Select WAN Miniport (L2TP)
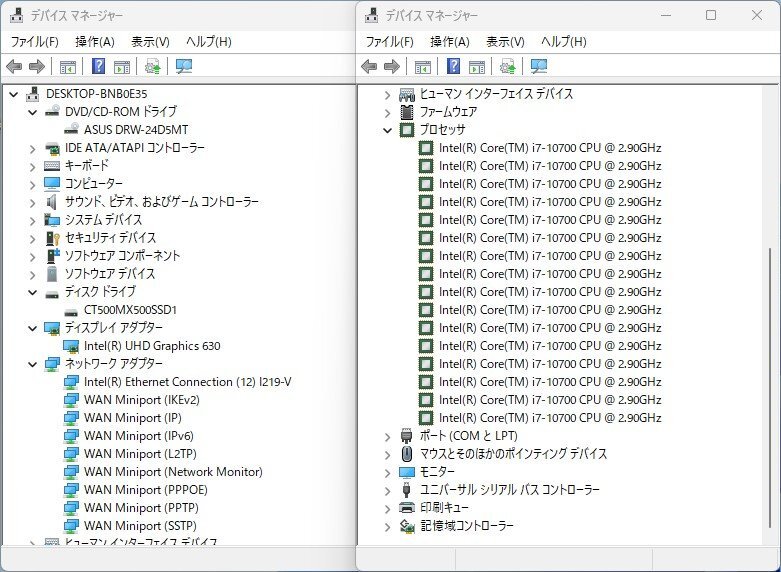The width and height of the screenshot is (781, 572). click(140, 454)
